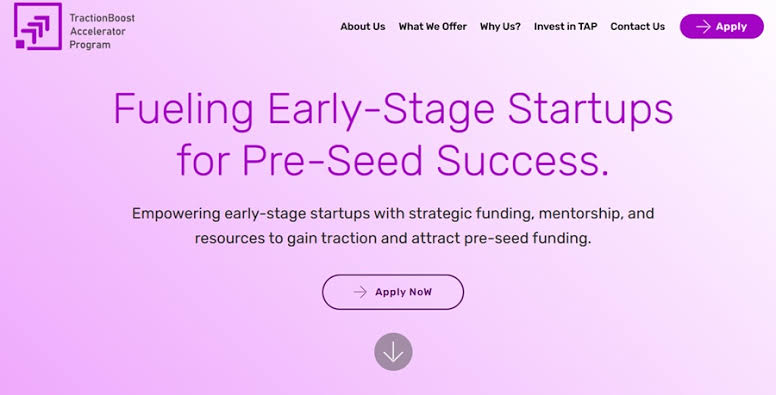Image resolution: width=776 pixels, height=395 pixels.
Task: Click the Apply NoW text label
Action: click(x=403, y=292)
